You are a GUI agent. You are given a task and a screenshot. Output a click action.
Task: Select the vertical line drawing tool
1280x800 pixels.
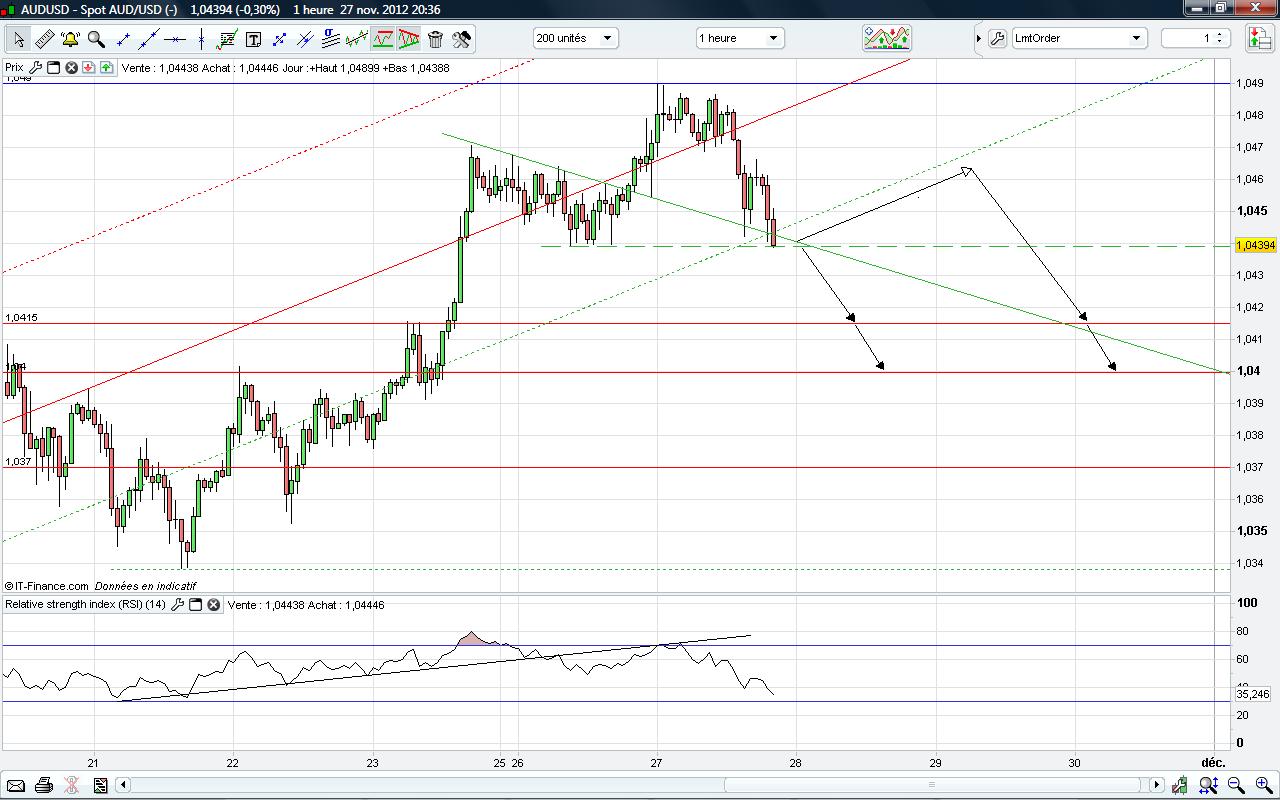coord(201,39)
